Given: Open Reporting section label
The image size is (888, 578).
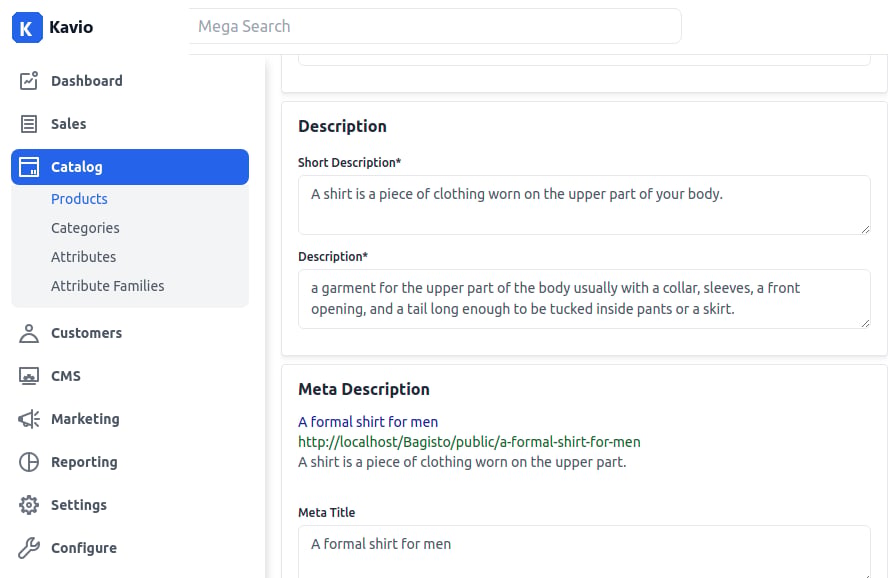Looking at the screenshot, I should pos(84,463).
